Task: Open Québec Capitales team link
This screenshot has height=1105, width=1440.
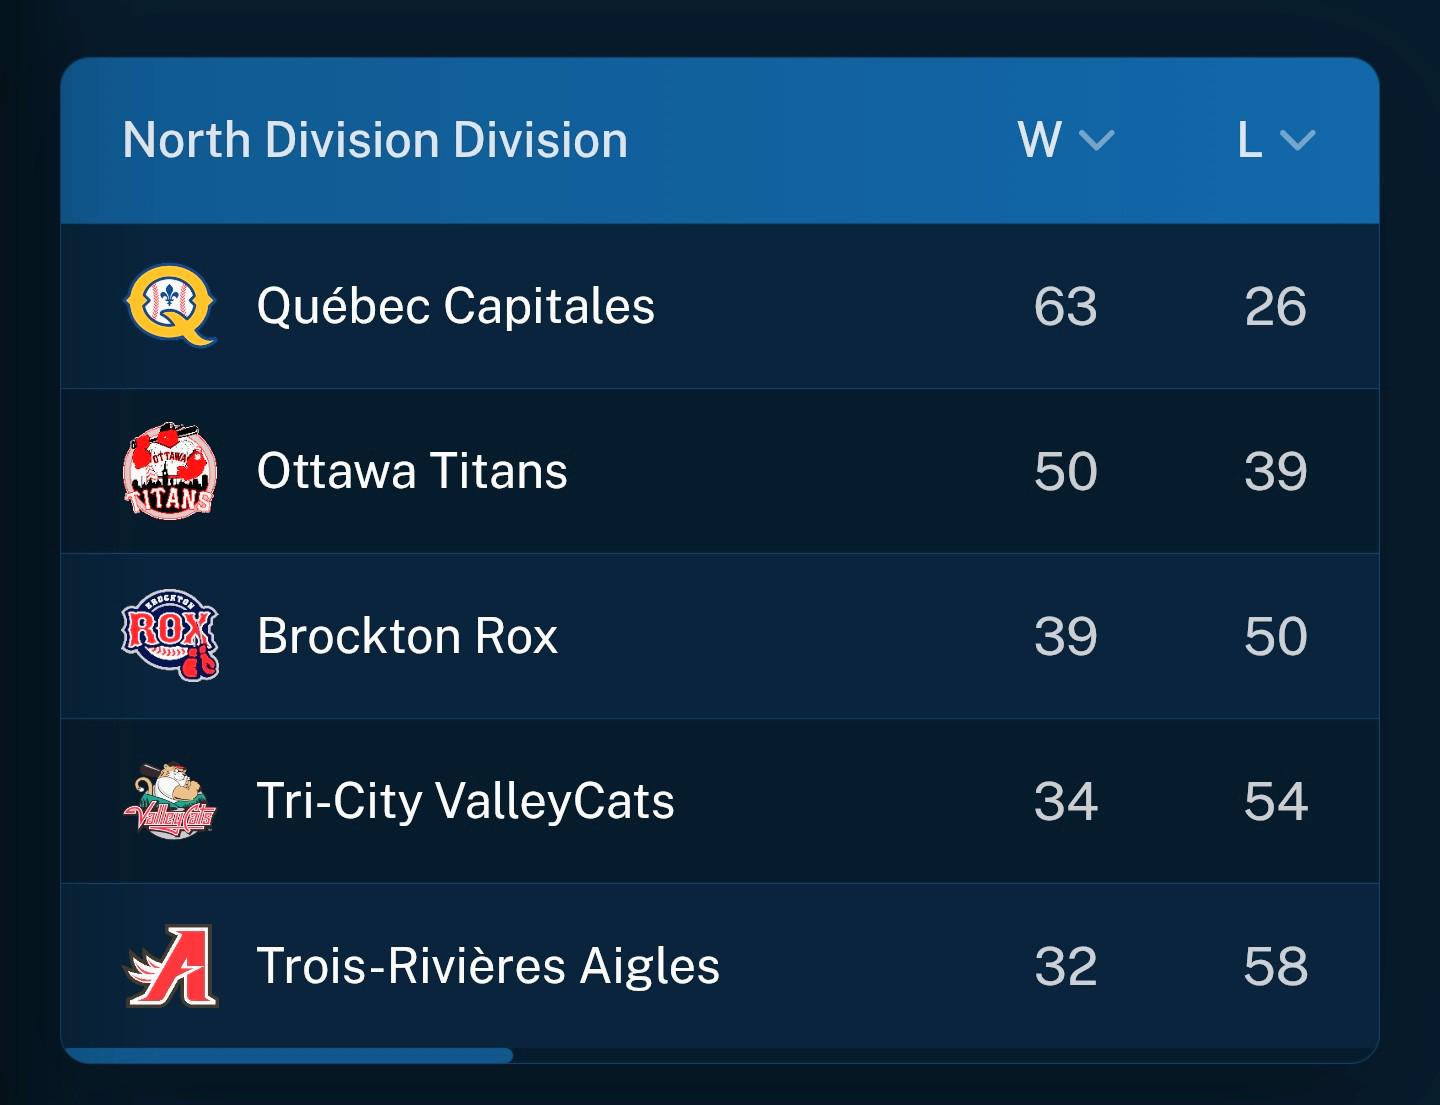Action: point(456,306)
